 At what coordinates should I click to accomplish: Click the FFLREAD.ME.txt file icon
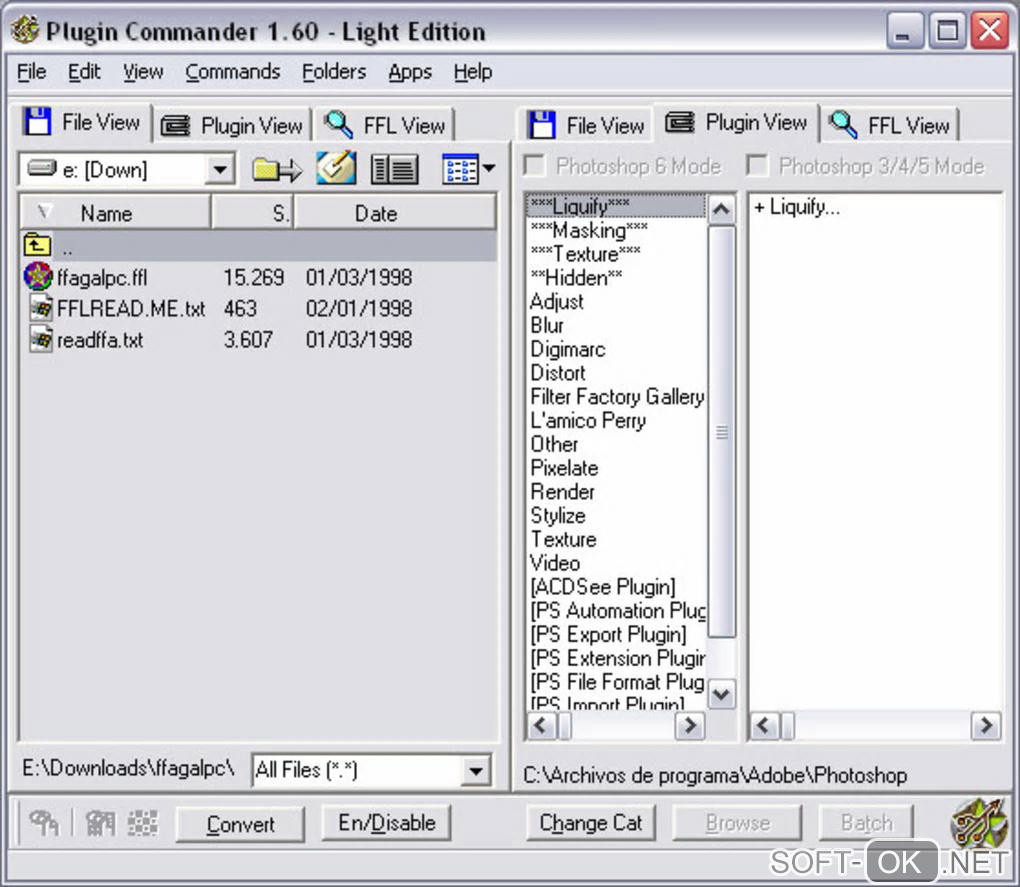(x=41, y=308)
